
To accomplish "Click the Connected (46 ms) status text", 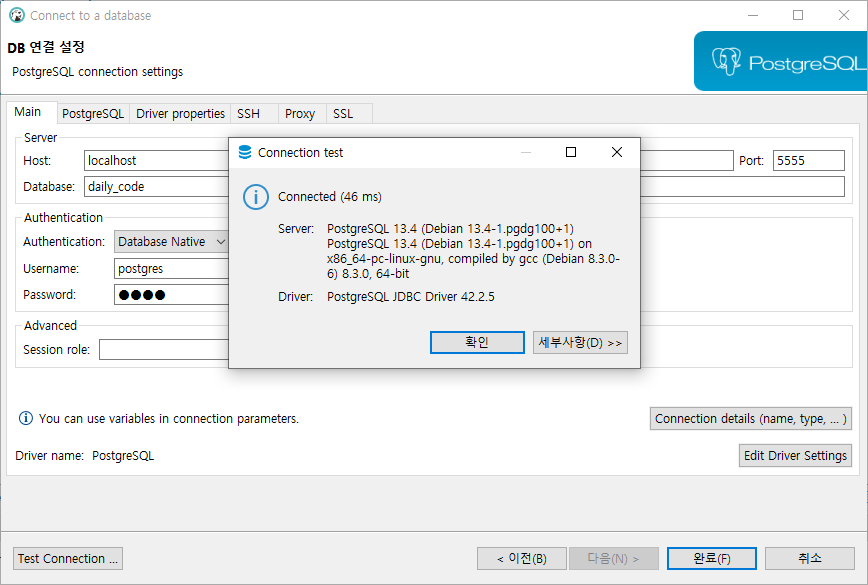I will coord(330,196).
